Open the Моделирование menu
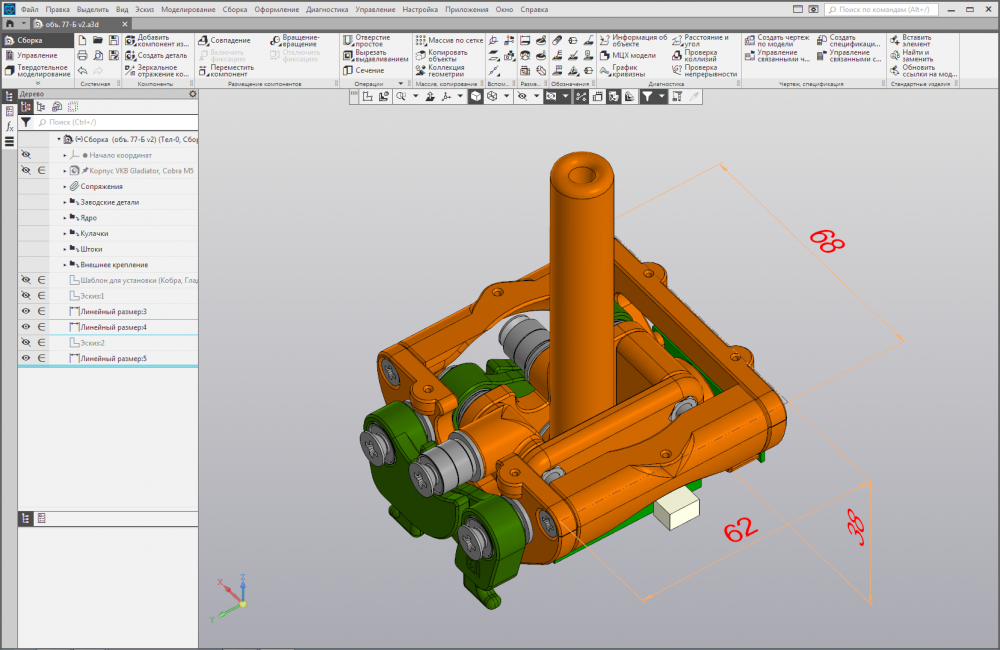 (x=190, y=9)
